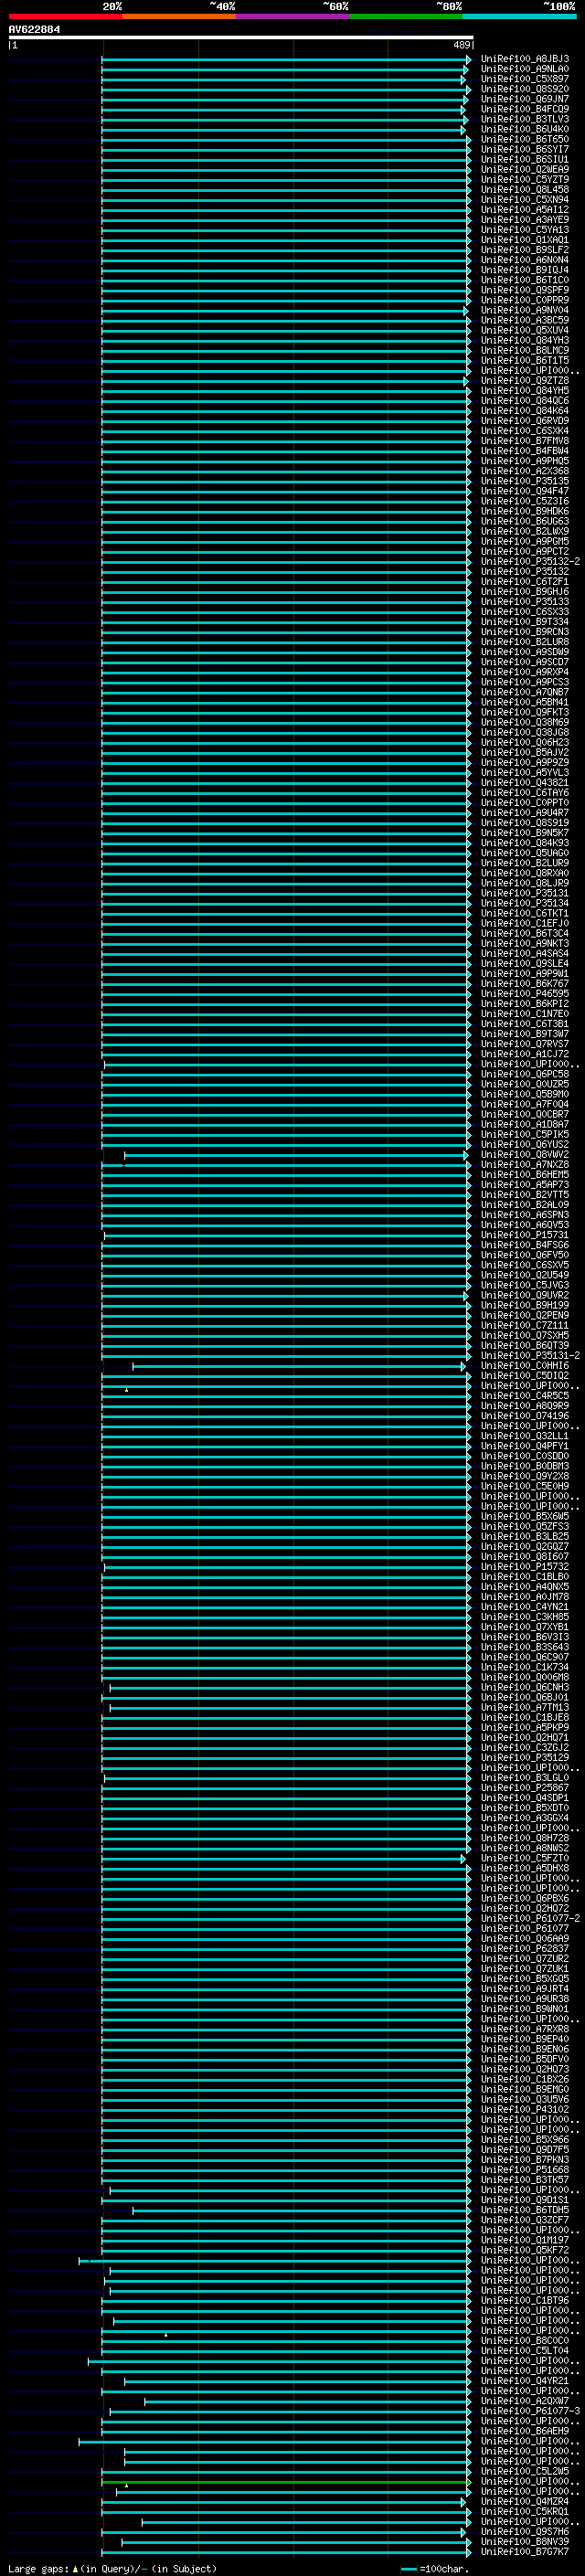Click the alignment bar for UniRef100_Q8VWV2
Image resolution: width=585 pixels, height=2576 pixels.
[295, 1155]
